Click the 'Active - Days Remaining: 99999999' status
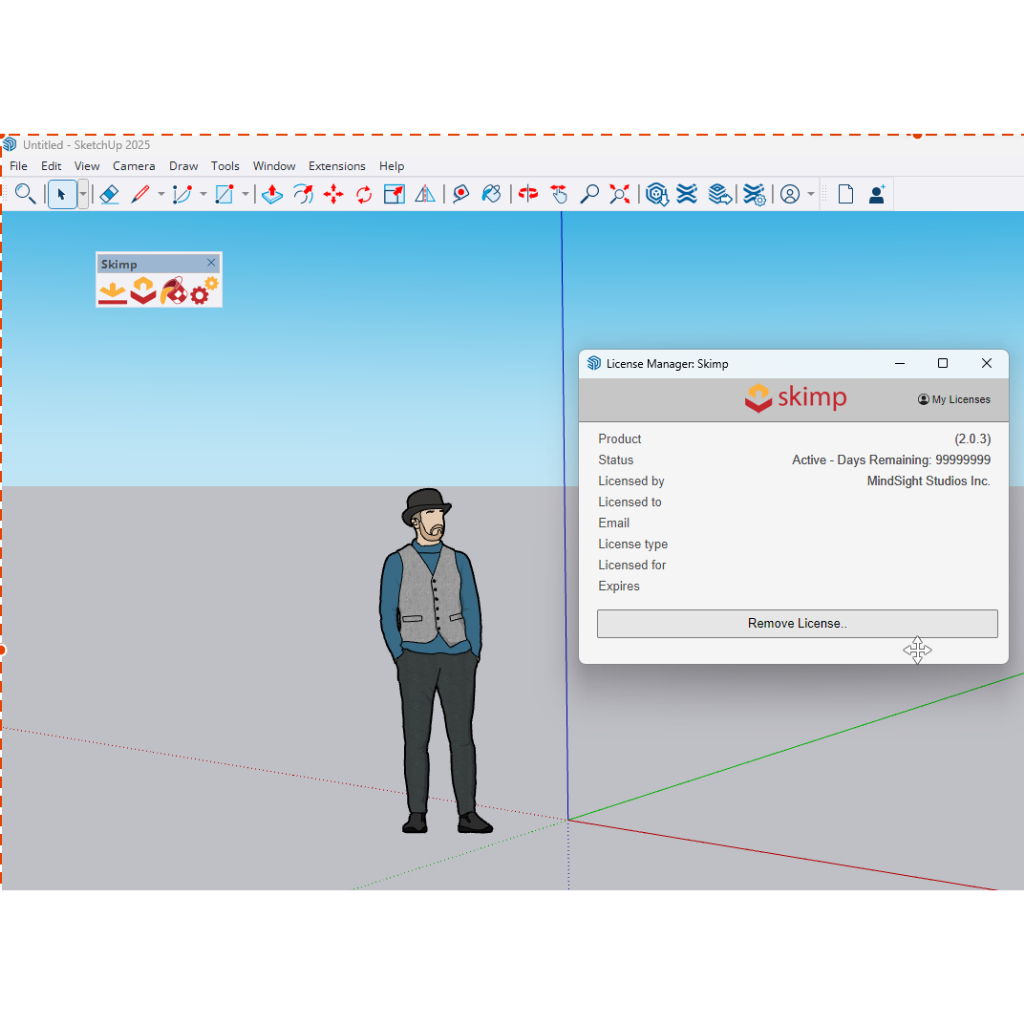The width and height of the screenshot is (1024, 1024). [x=891, y=460]
